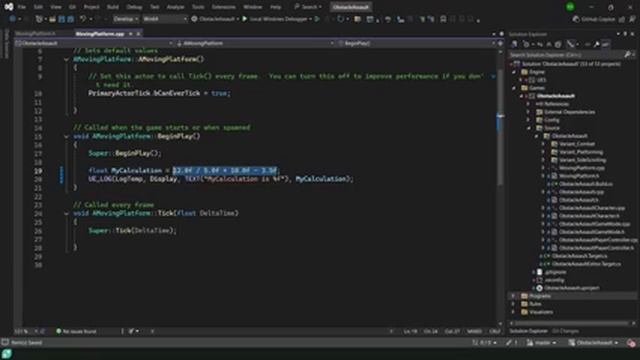Click the Open File folder toolbar icon
640x360 pixels.
coord(52,19)
